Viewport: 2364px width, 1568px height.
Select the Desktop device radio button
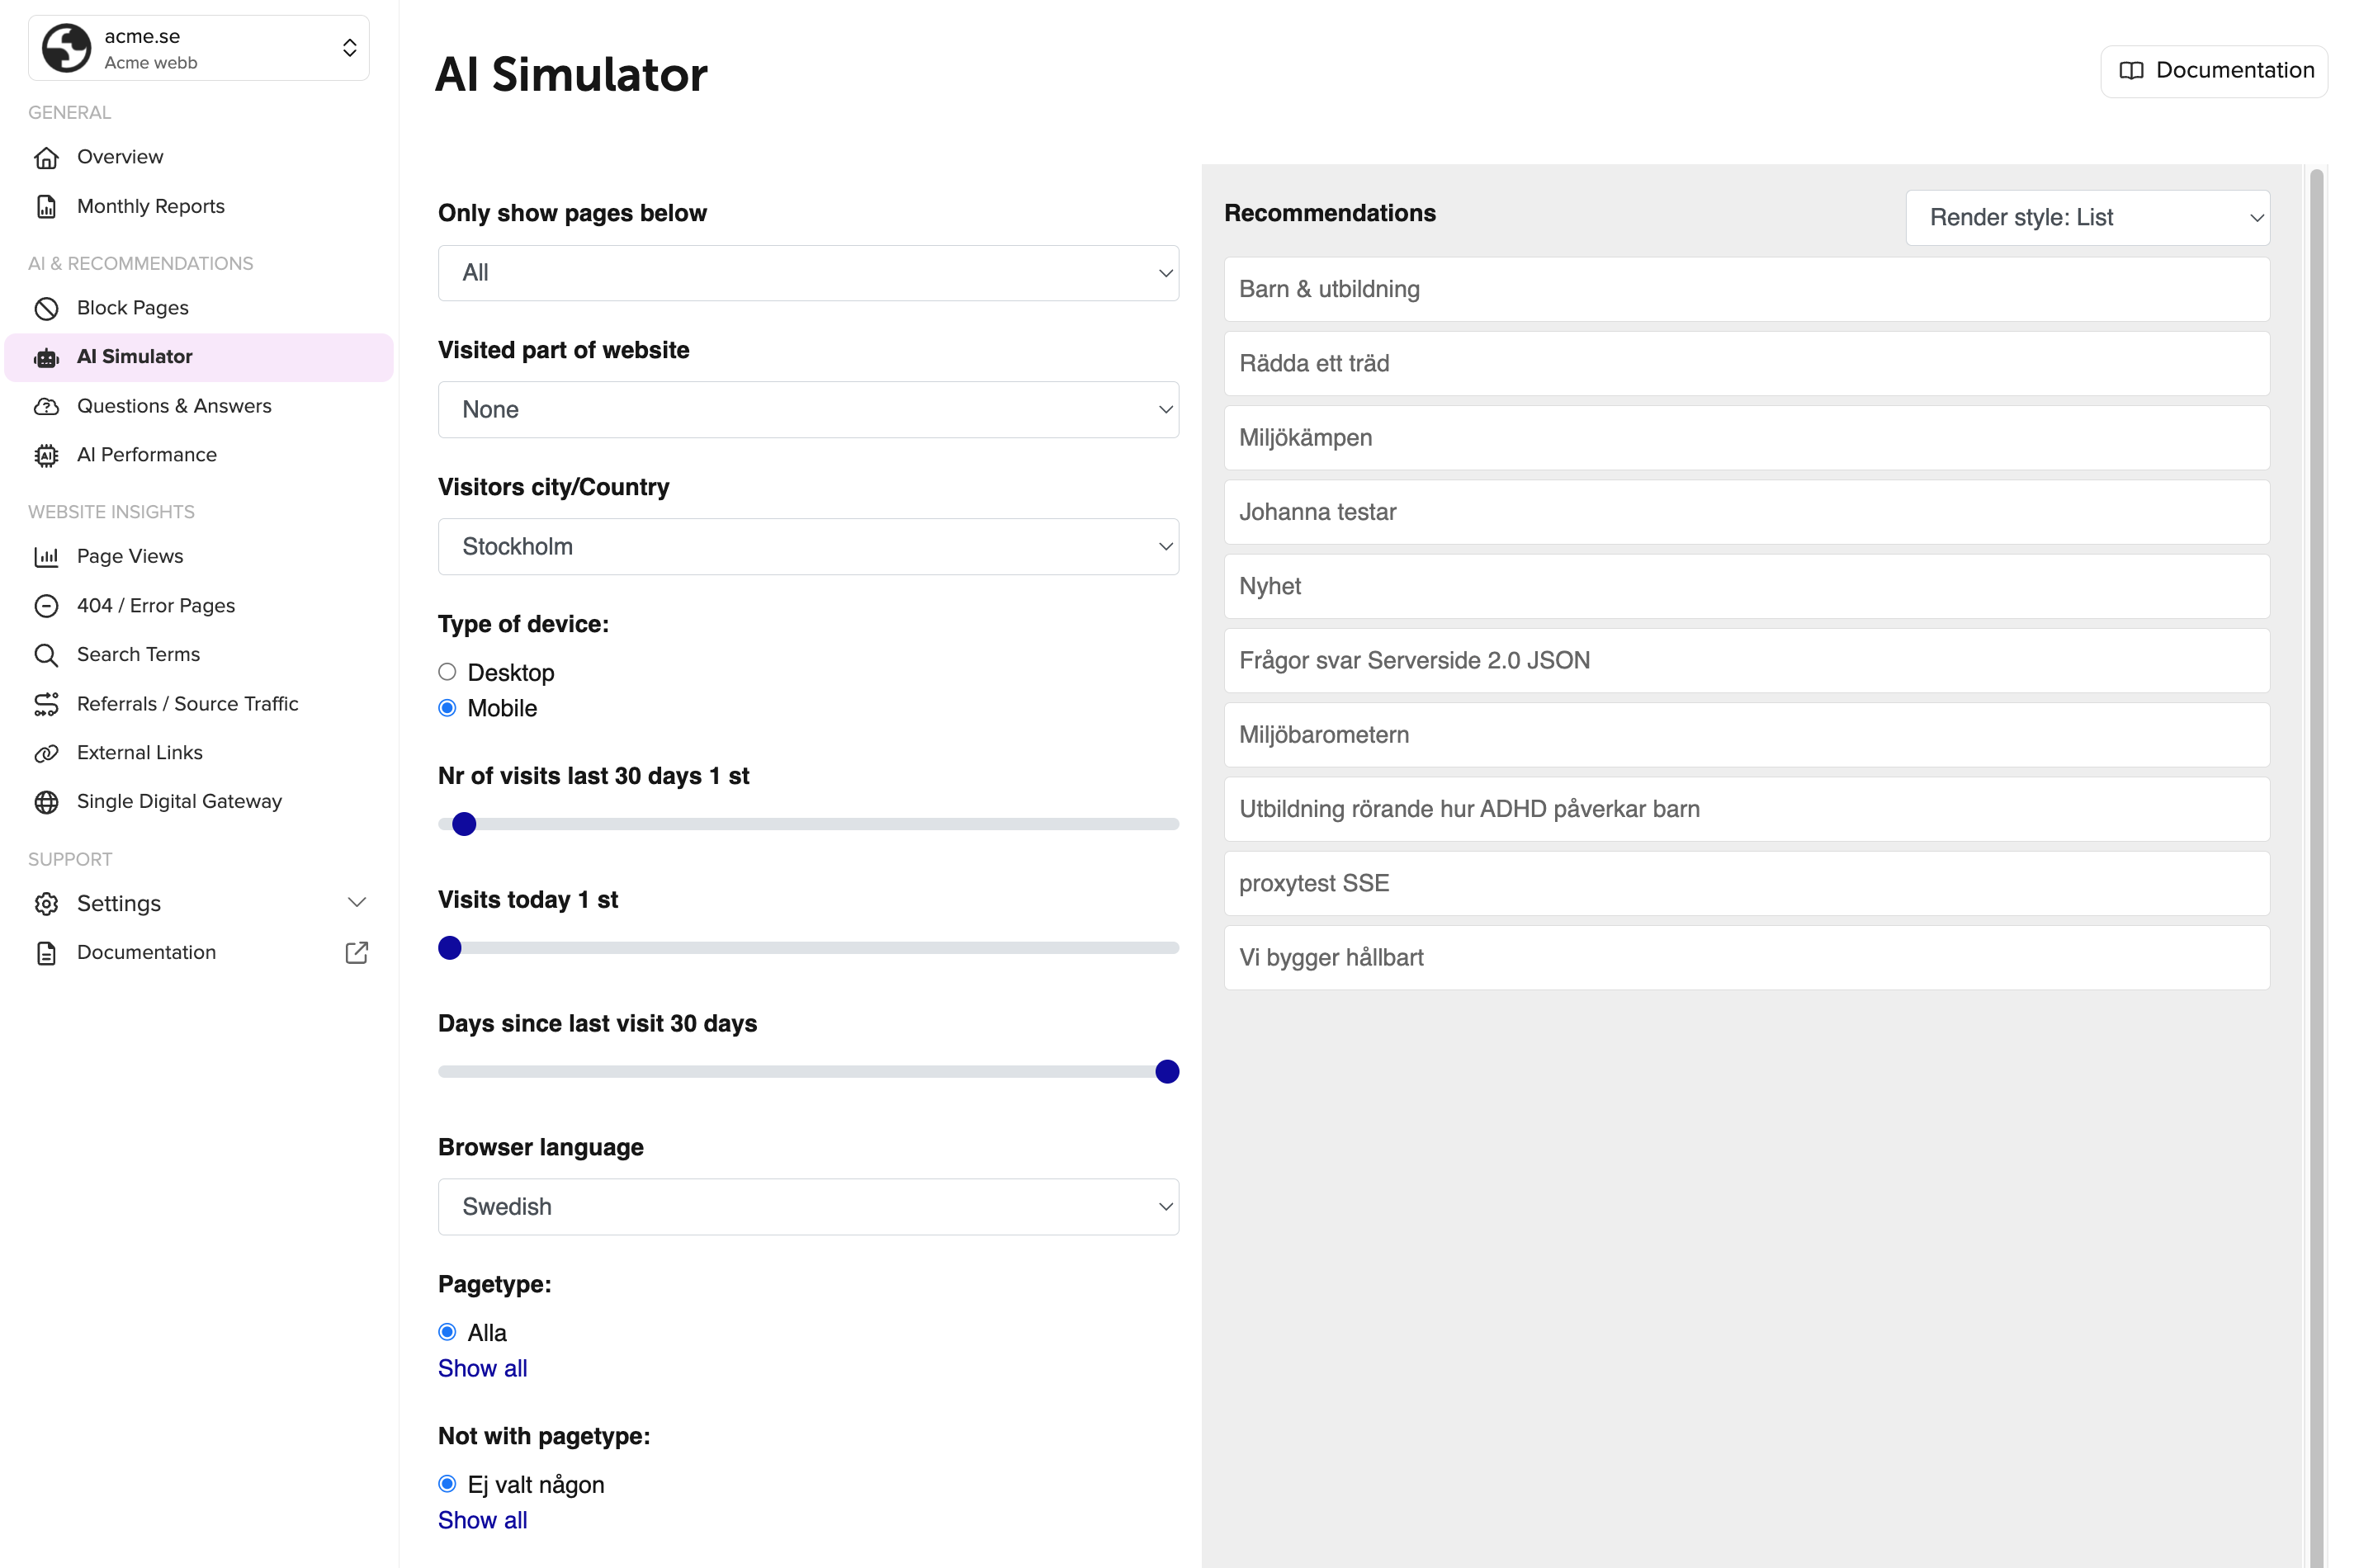(x=447, y=672)
